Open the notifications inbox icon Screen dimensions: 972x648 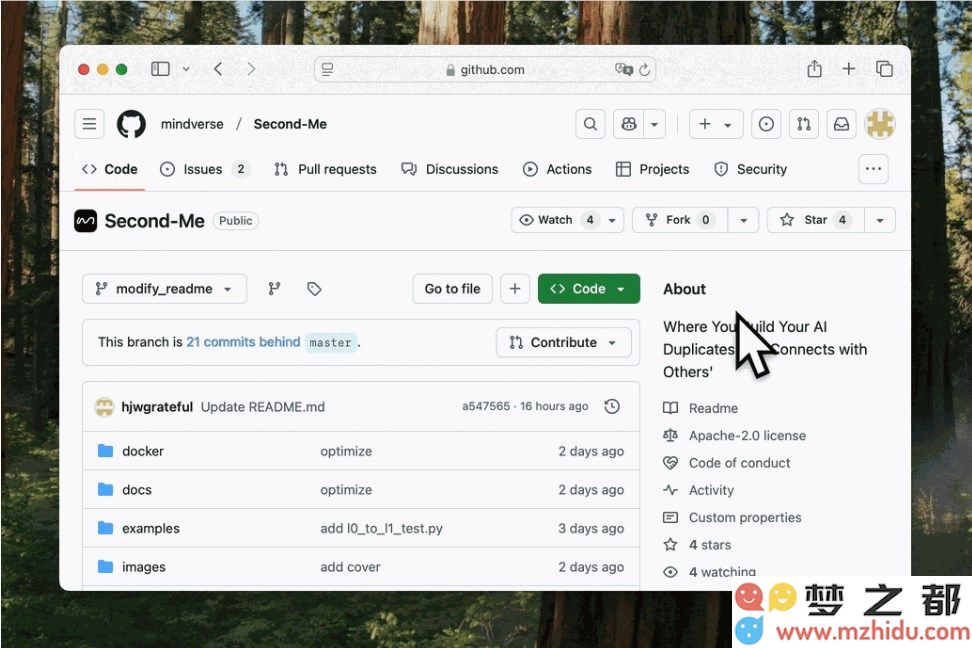(x=841, y=124)
